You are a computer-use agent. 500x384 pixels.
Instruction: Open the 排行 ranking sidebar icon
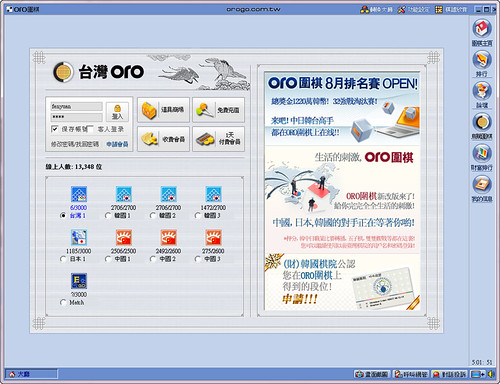(x=482, y=60)
